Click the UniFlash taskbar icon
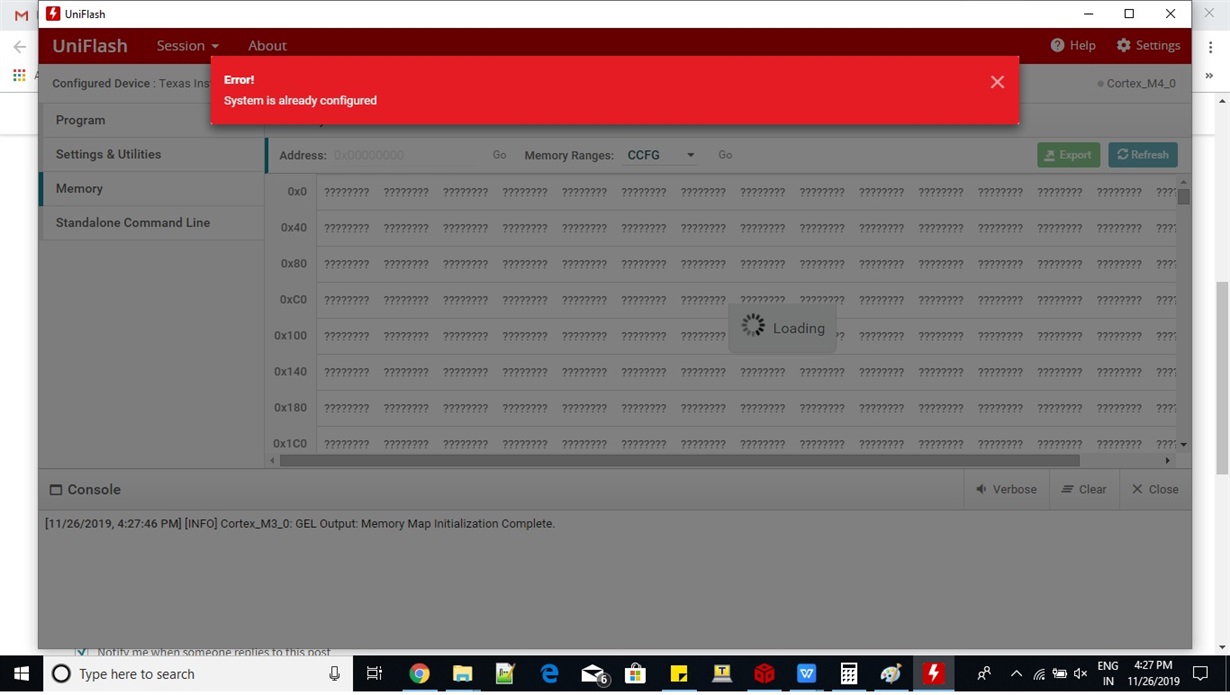 (934, 674)
